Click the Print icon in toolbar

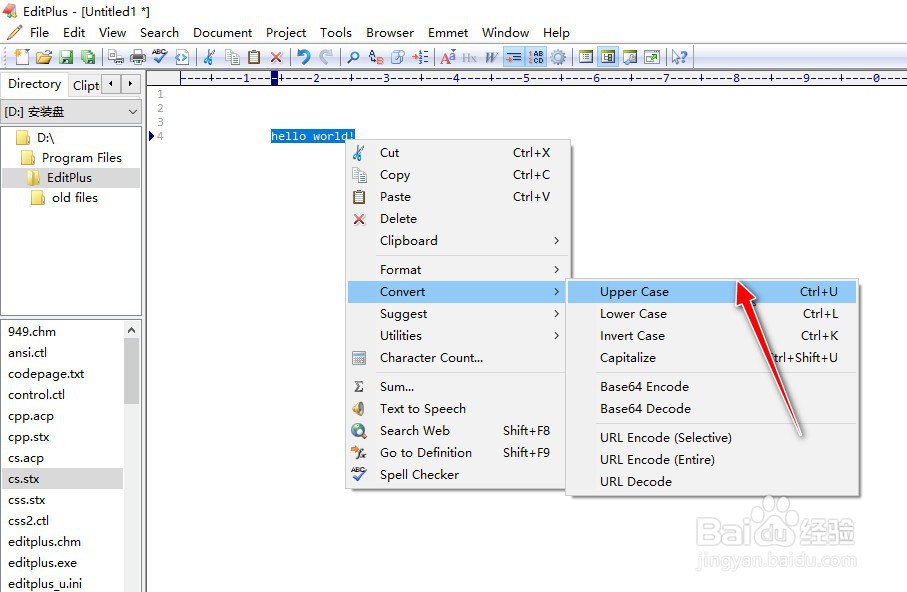tap(138, 57)
